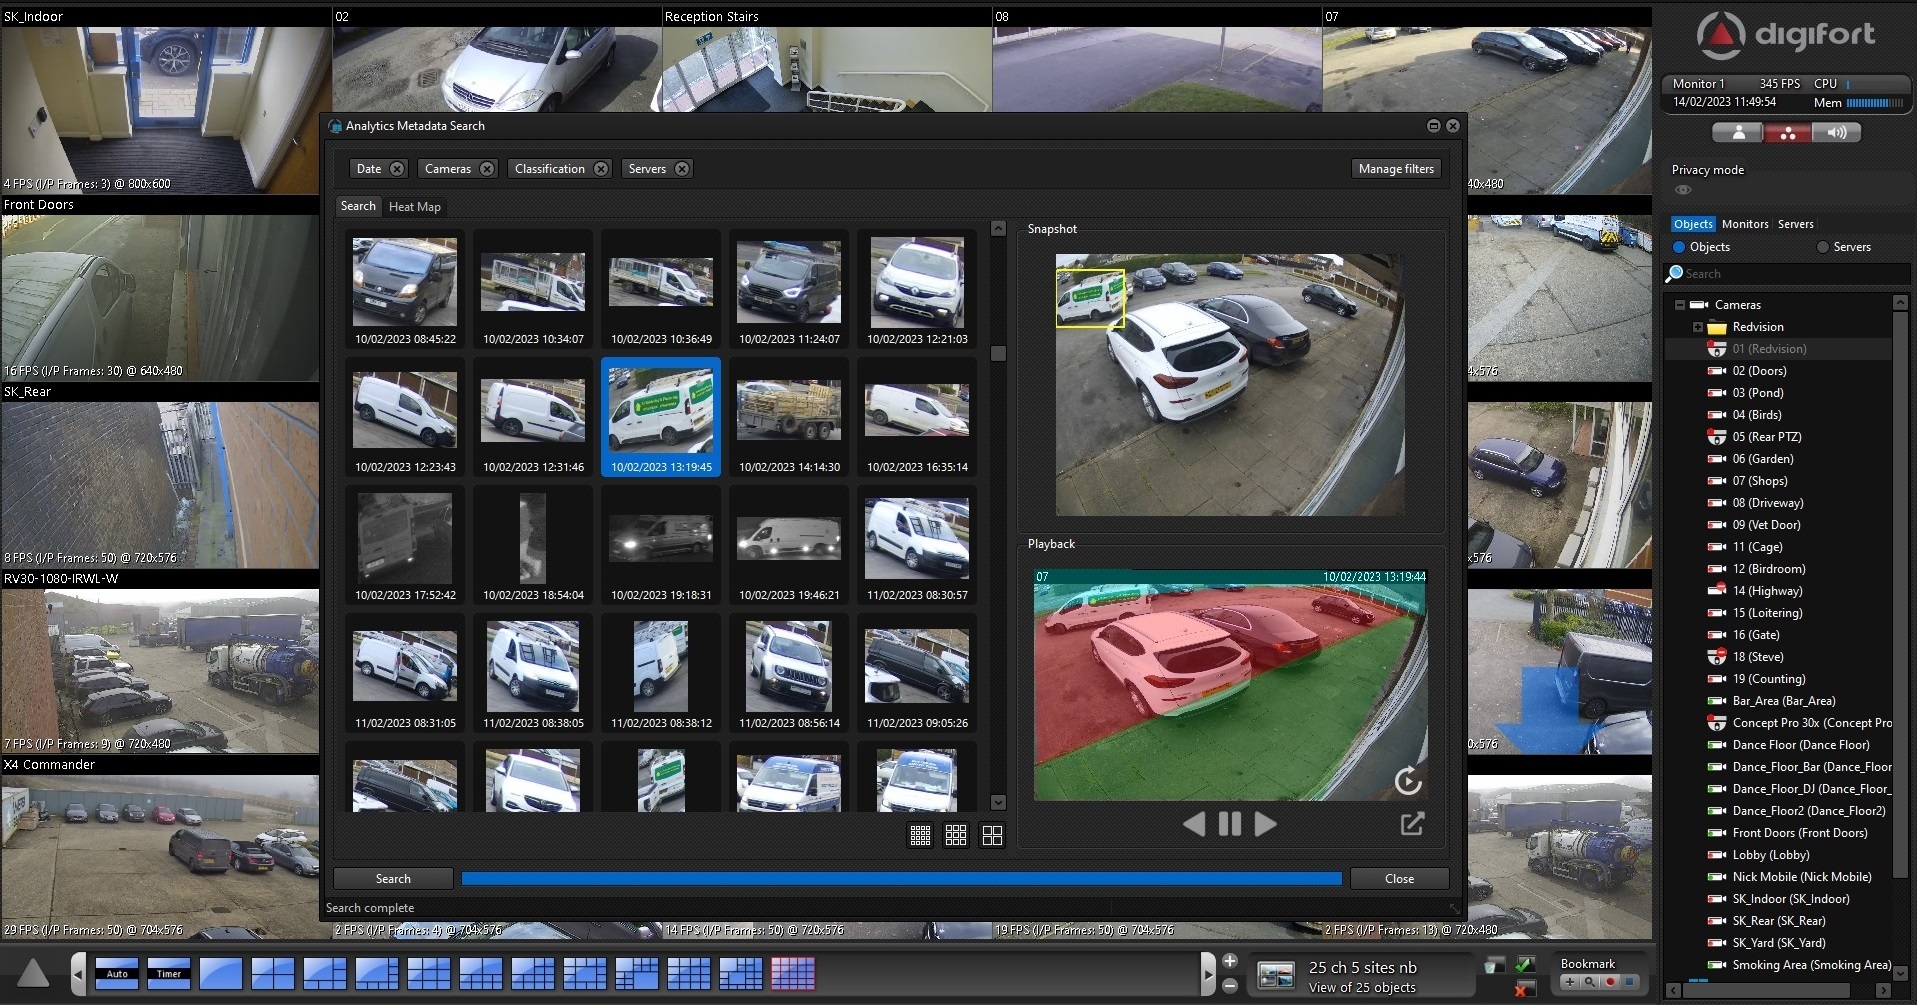Play the recording forward
This screenshot has width=1917, height=1005.
point(1266,824)
